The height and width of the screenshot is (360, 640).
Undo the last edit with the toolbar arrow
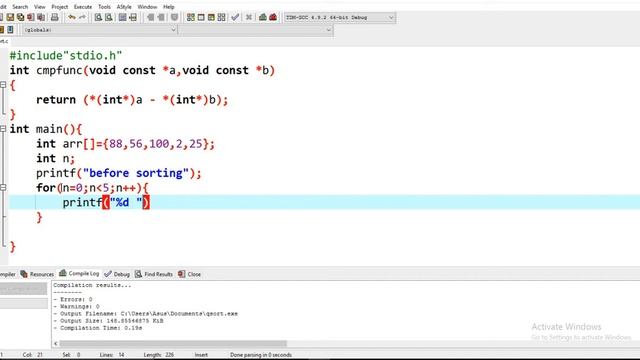[x=72, y=17]
